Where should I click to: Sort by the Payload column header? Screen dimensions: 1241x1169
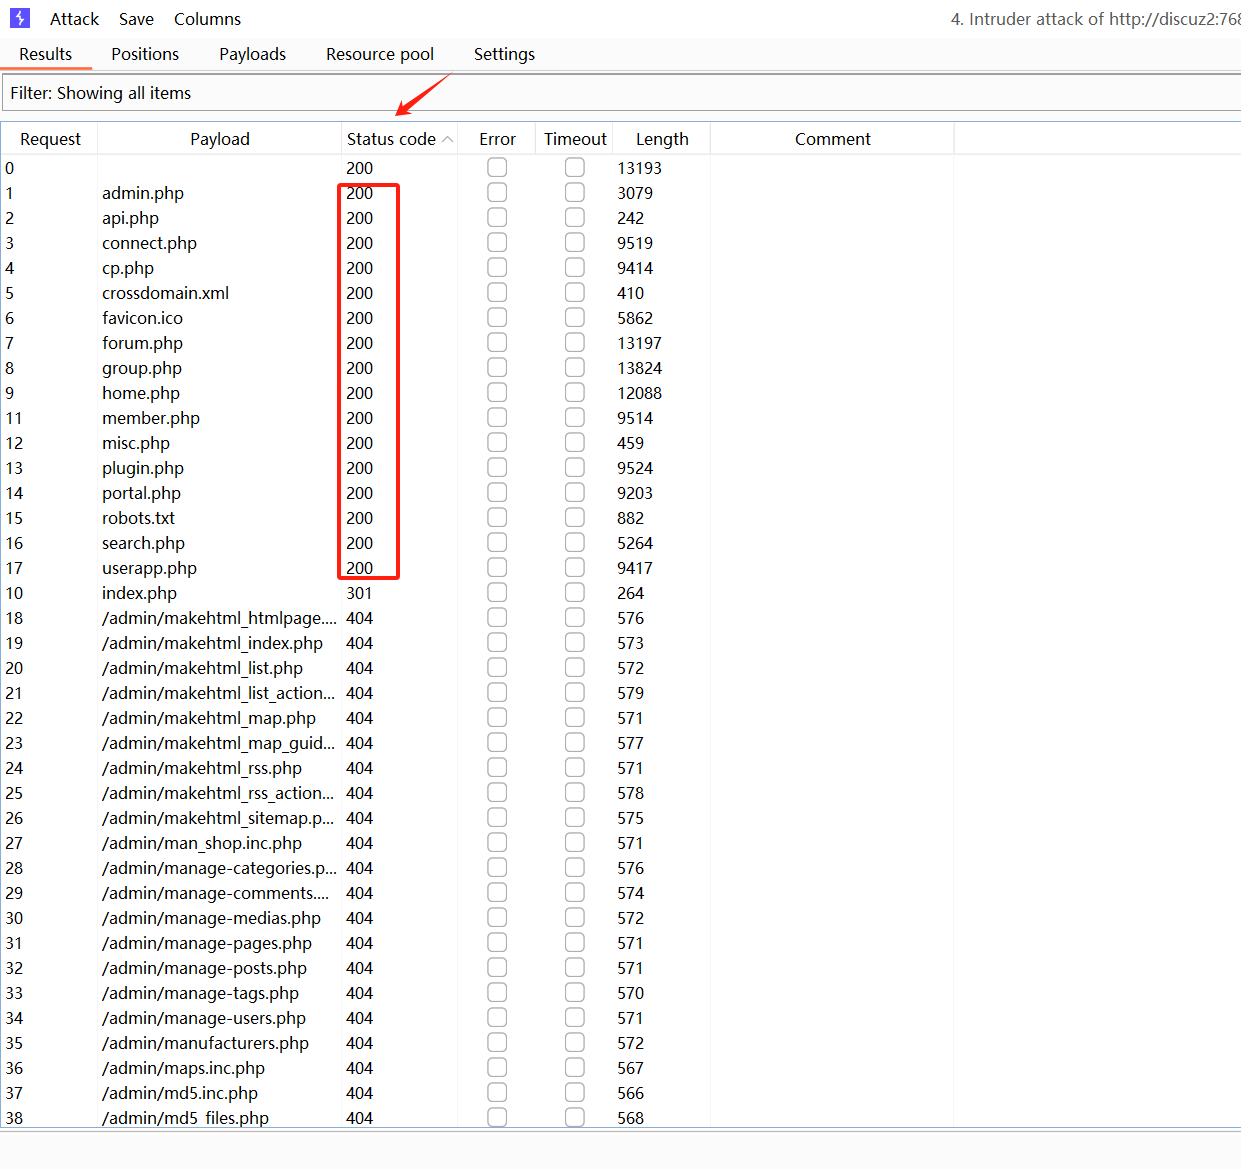[220, 139]
